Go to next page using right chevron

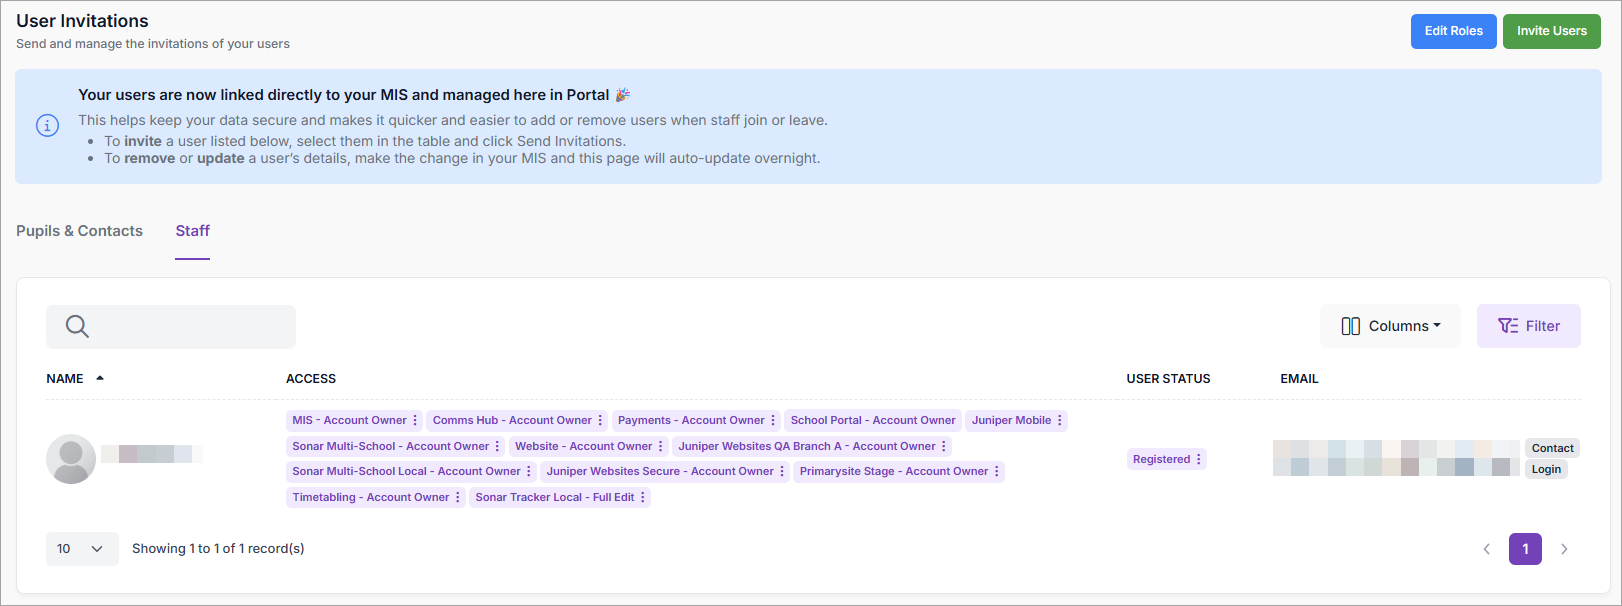1564,549
